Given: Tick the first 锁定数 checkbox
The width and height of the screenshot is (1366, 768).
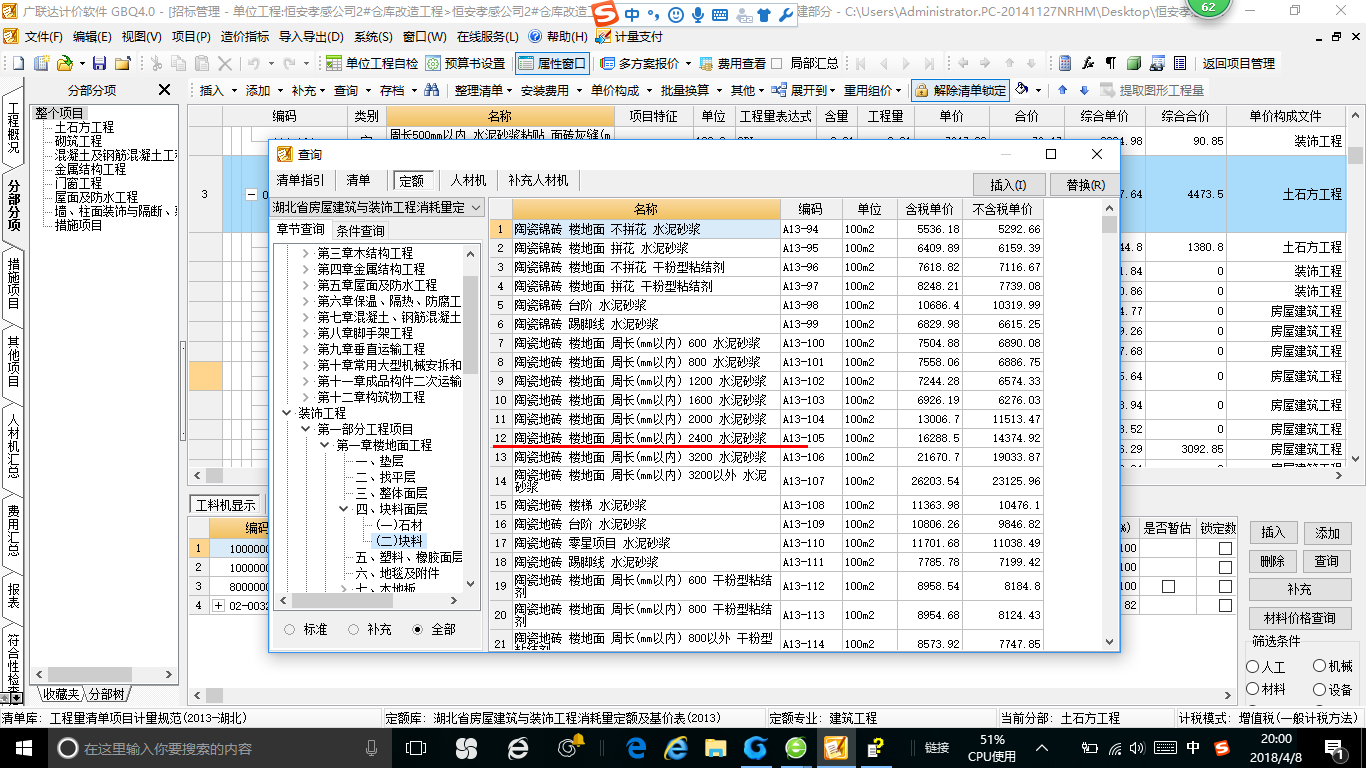Looking at the screenshot, I should pyautogui.click(x=1225, y=548).
